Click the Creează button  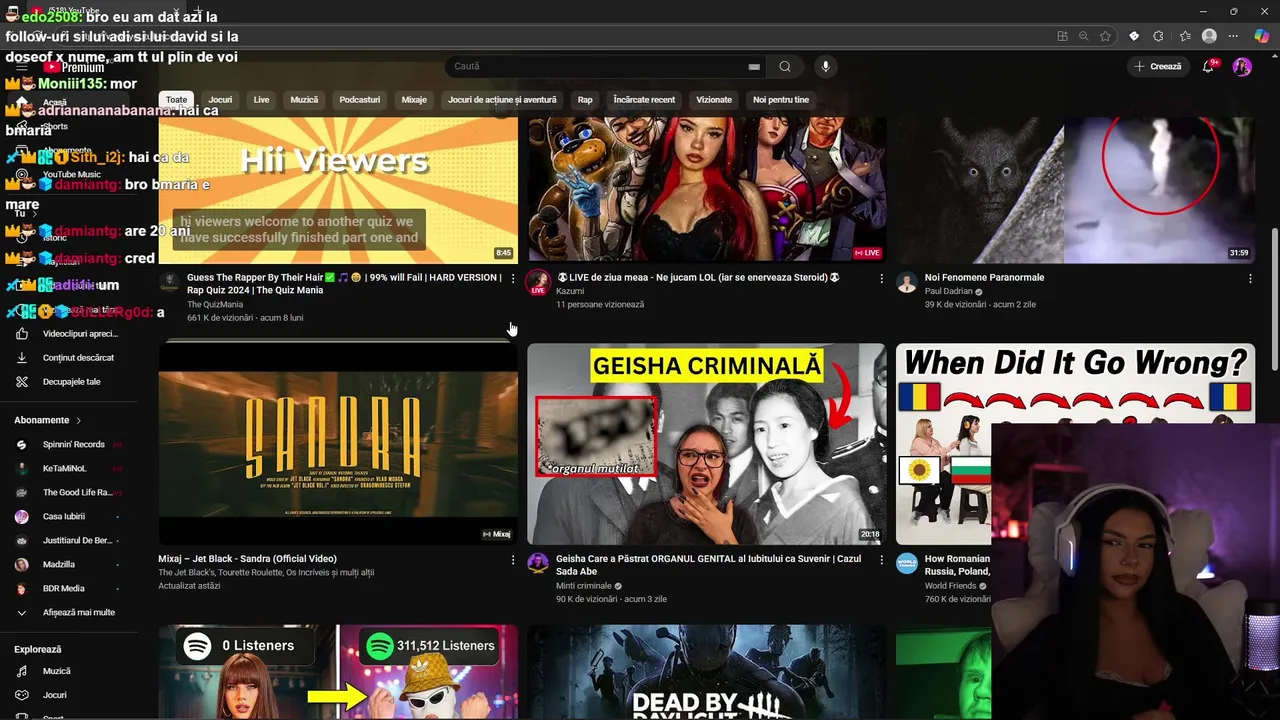point(1158,67)
